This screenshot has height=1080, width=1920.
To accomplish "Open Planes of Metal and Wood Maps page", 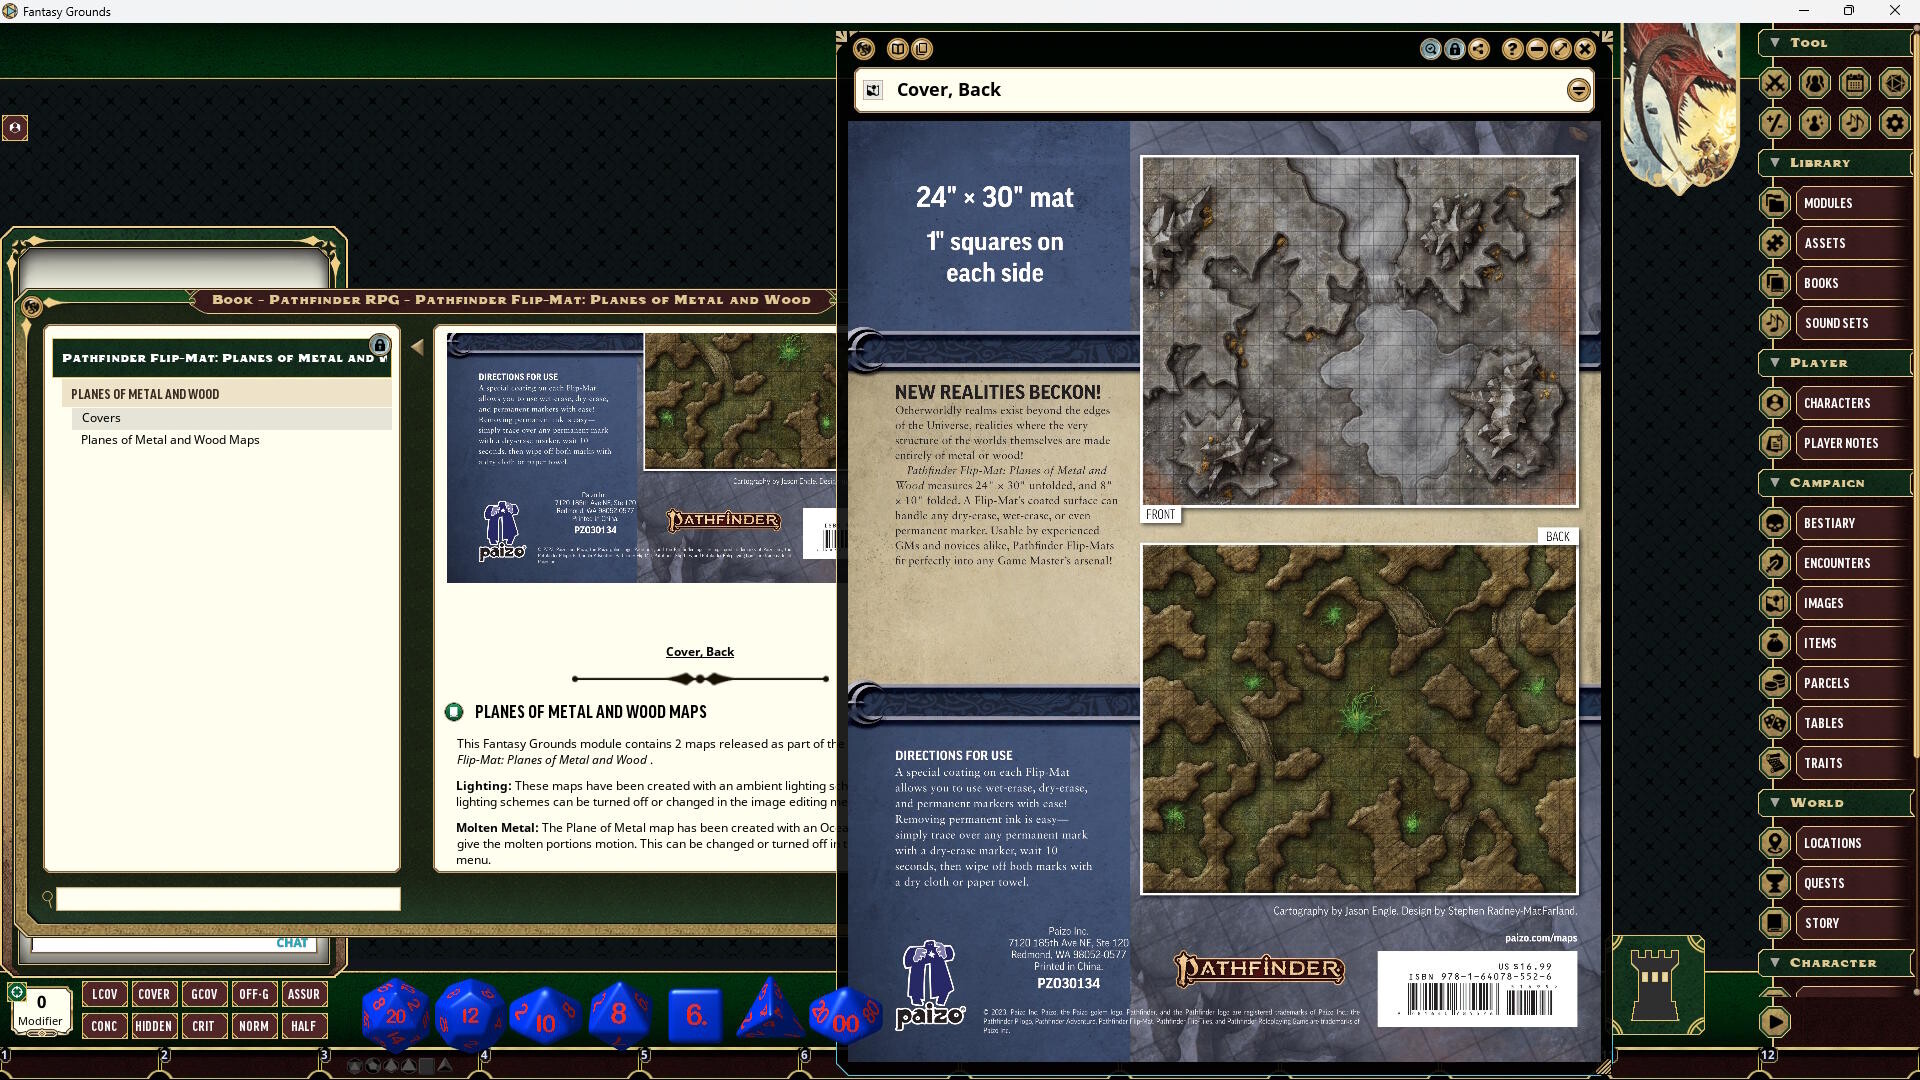I will [170, 440].
